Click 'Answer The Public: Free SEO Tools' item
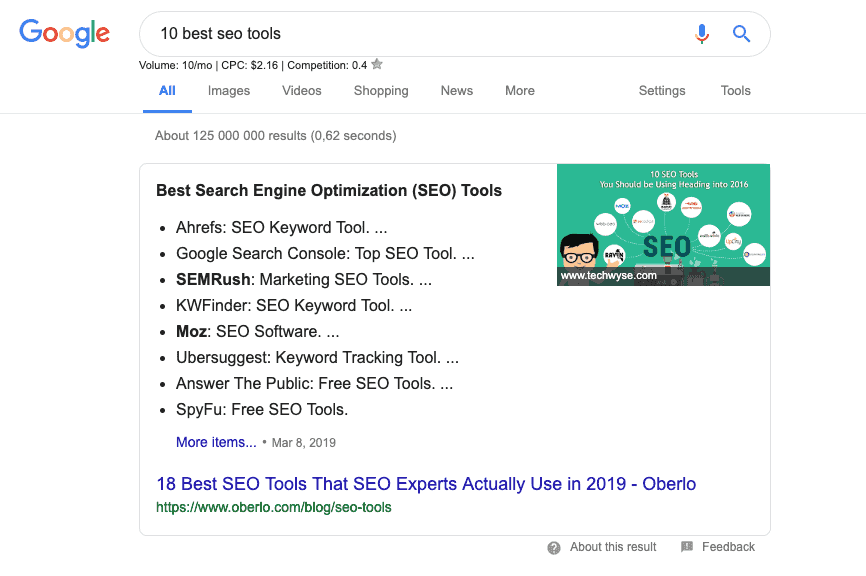Screen dimensions: 866x576 click(314, 383)
